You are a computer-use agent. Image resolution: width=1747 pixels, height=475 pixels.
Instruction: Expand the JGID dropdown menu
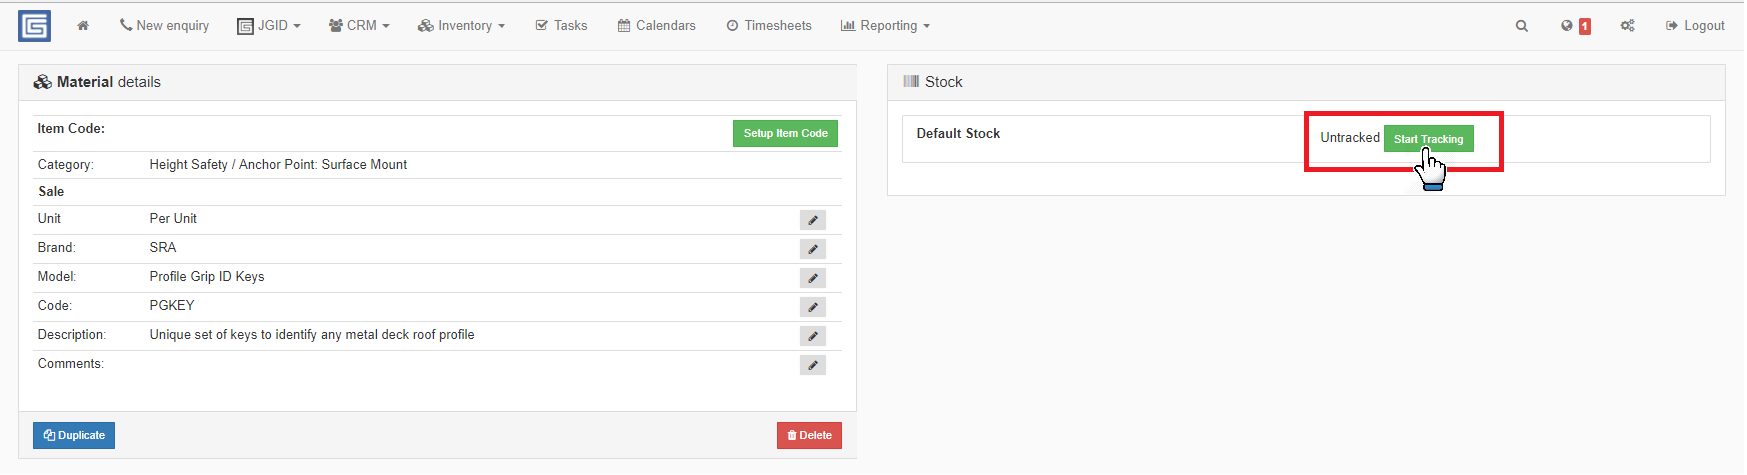[x=269, y=26]
